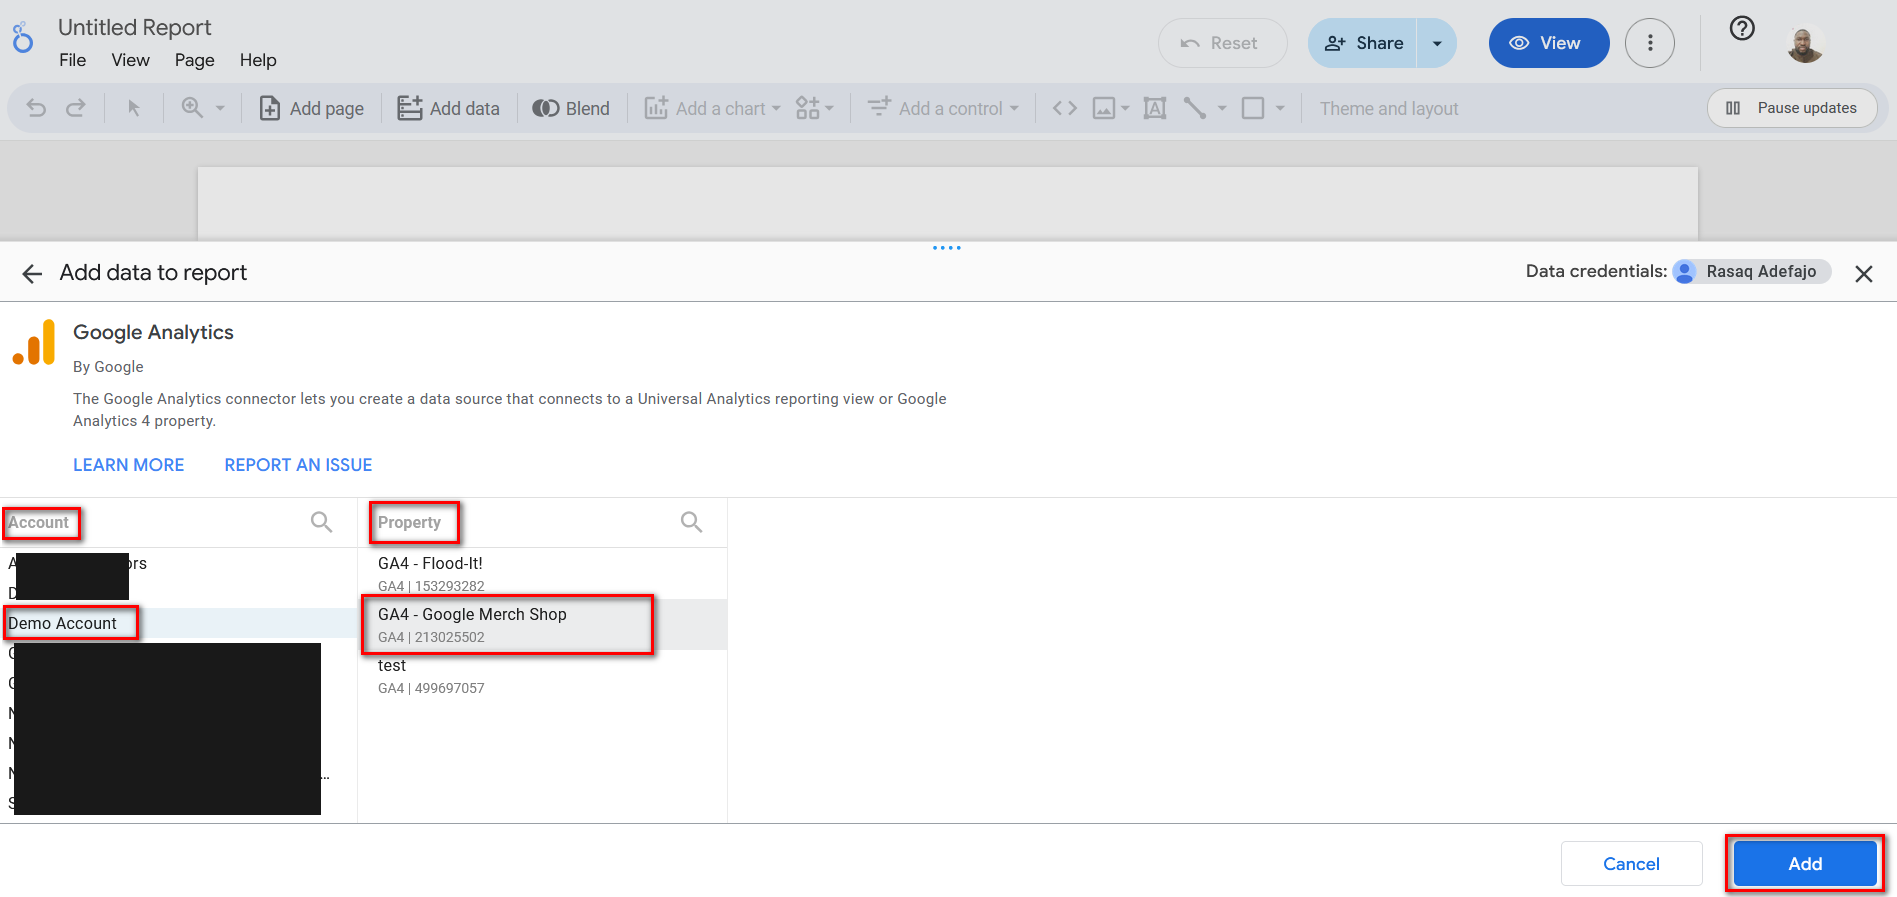Select Demo Account in account list
Image resolution: width=1897 pixels, height=897 pixels.
click(179, 623)
